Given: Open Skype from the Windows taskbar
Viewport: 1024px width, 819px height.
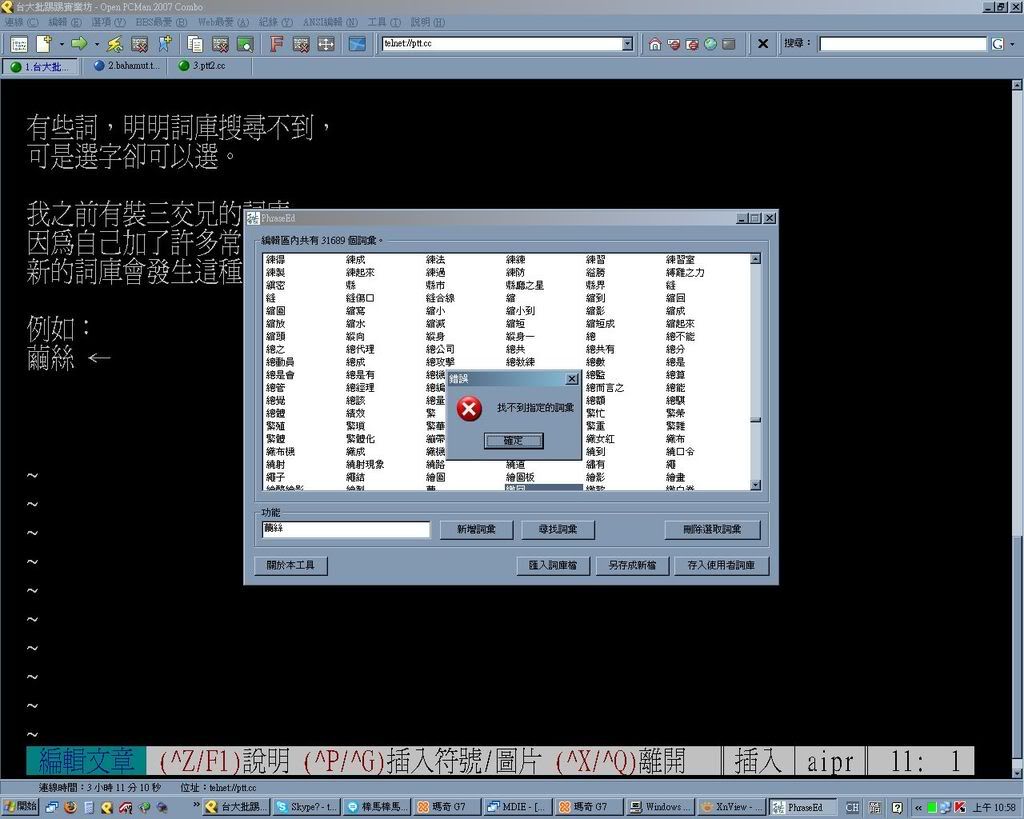Looking at the screenshot, I should [306, 807].
